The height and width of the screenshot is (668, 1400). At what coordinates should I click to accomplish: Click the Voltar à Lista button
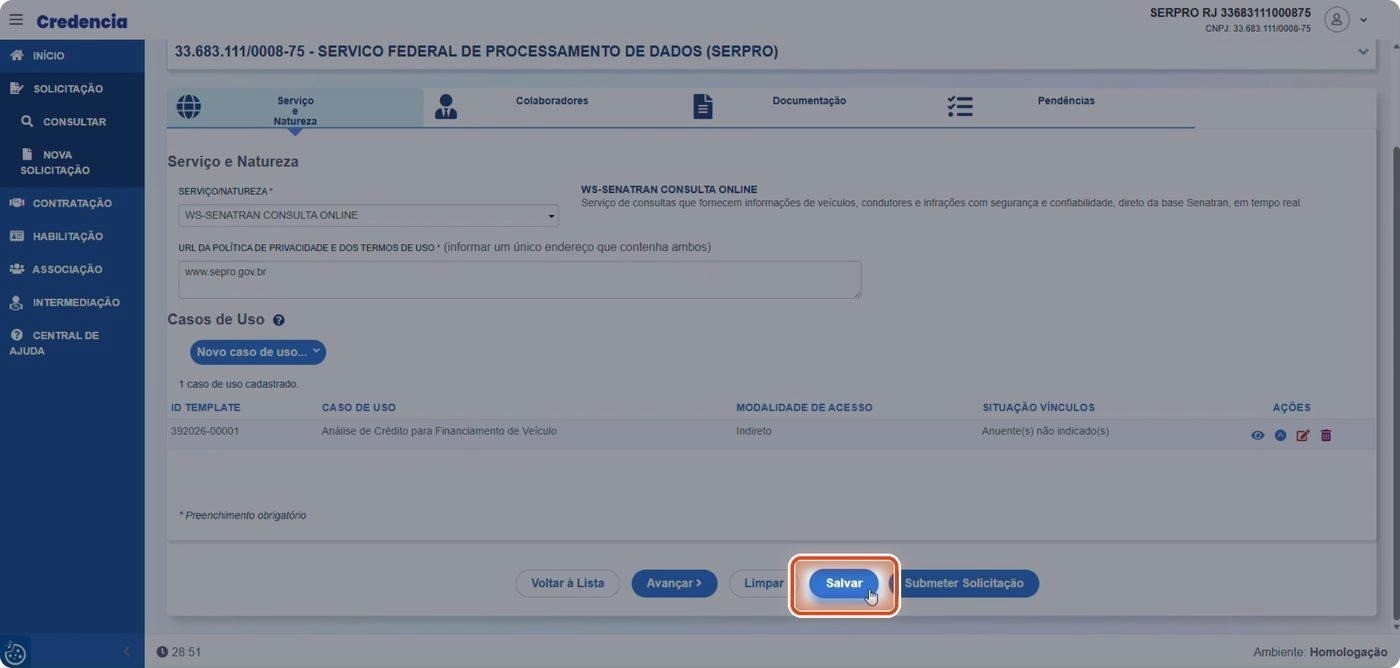coord(567,583)
